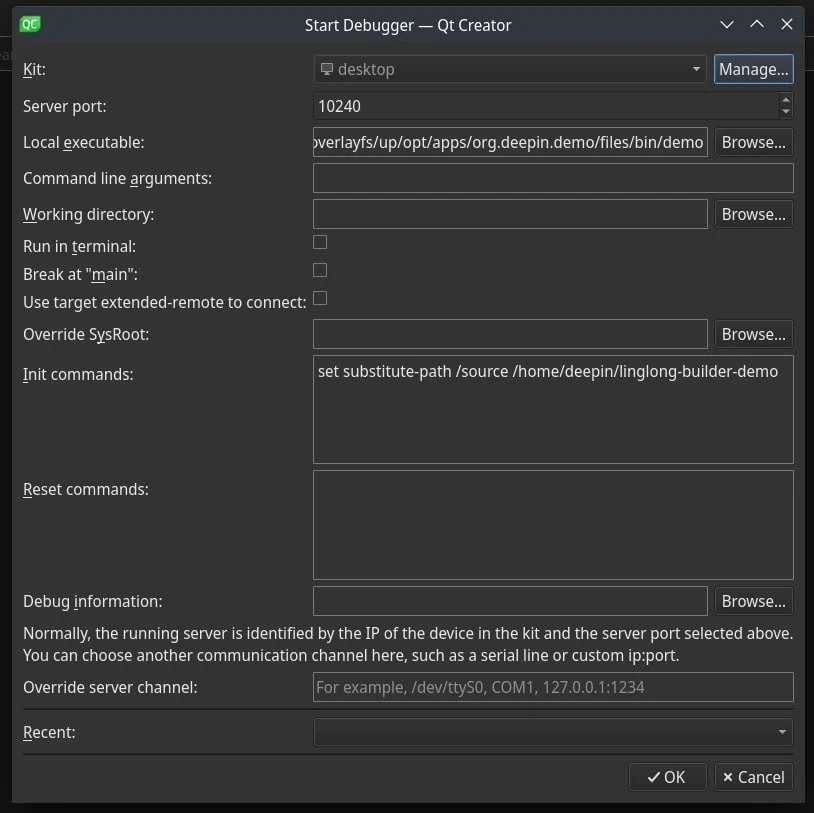
Task: Enable Use target extended-remote to connect
Action: pyautogui.click(x=320, y=299)
